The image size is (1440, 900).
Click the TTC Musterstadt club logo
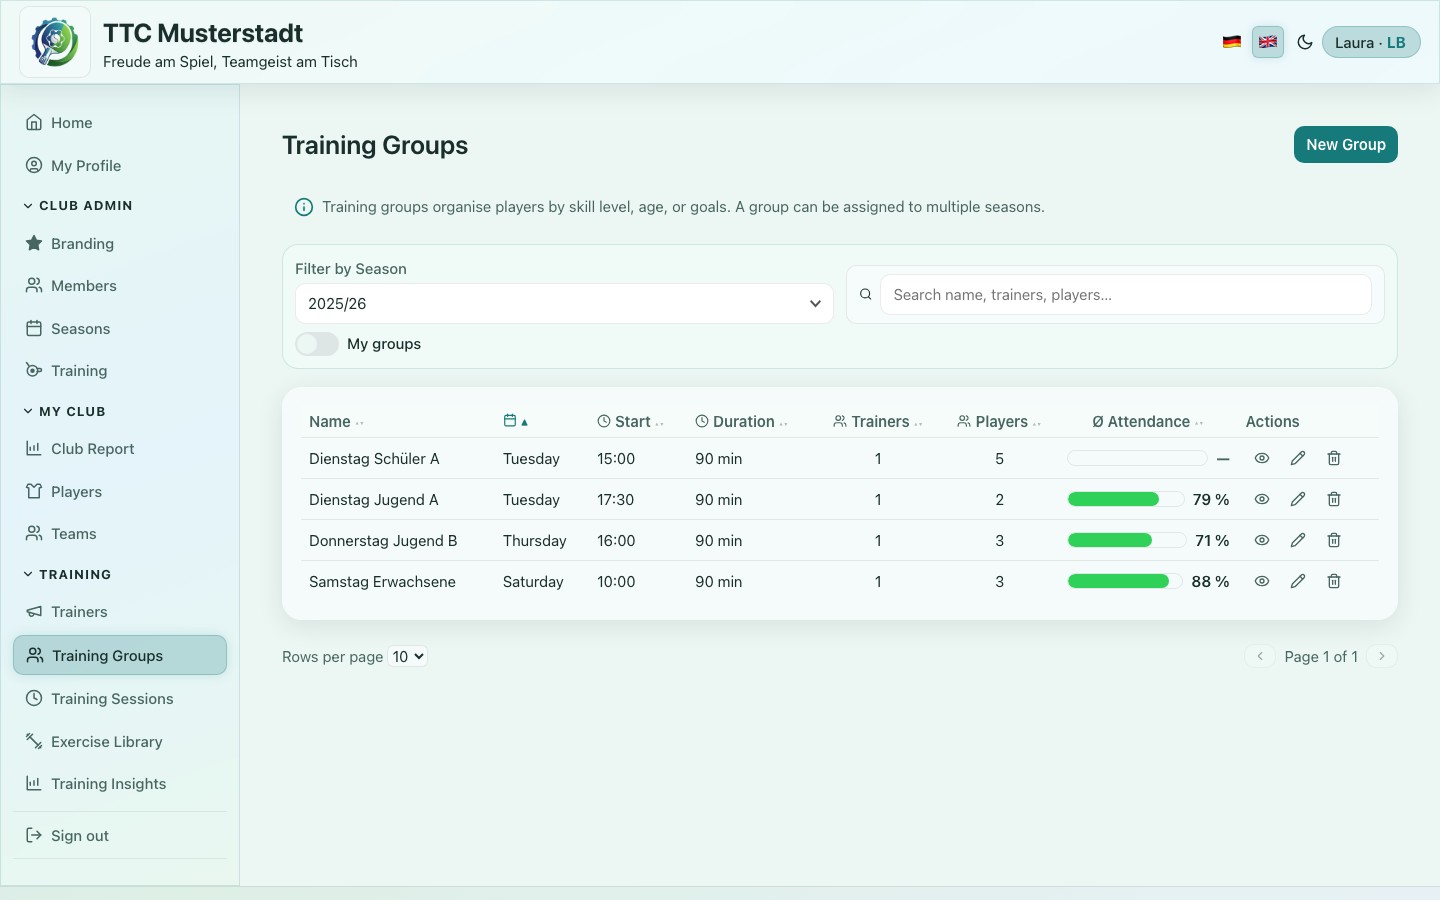pos(55,42)
